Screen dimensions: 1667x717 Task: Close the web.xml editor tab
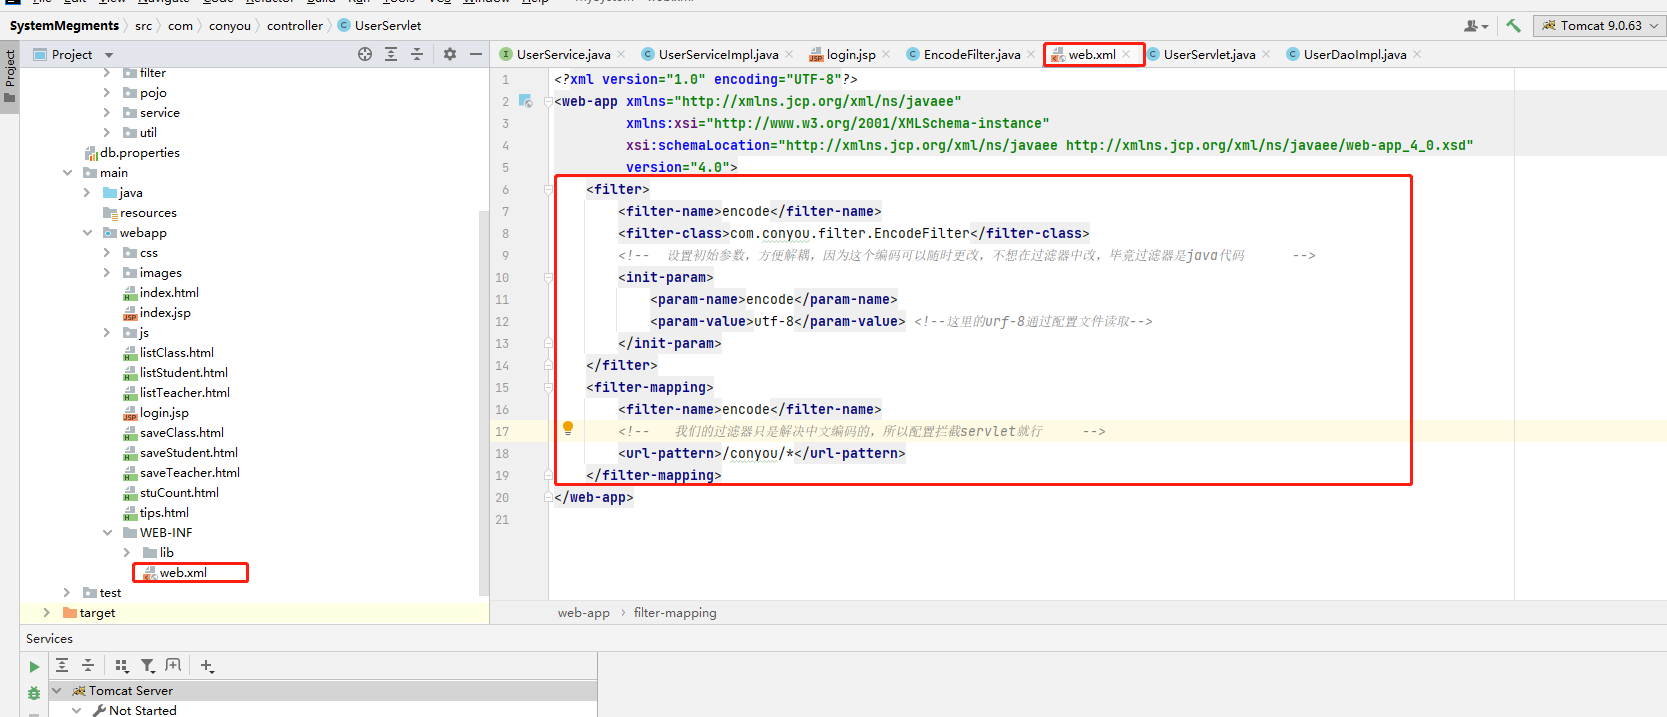pyautogui.click(x=1126, y=54)
